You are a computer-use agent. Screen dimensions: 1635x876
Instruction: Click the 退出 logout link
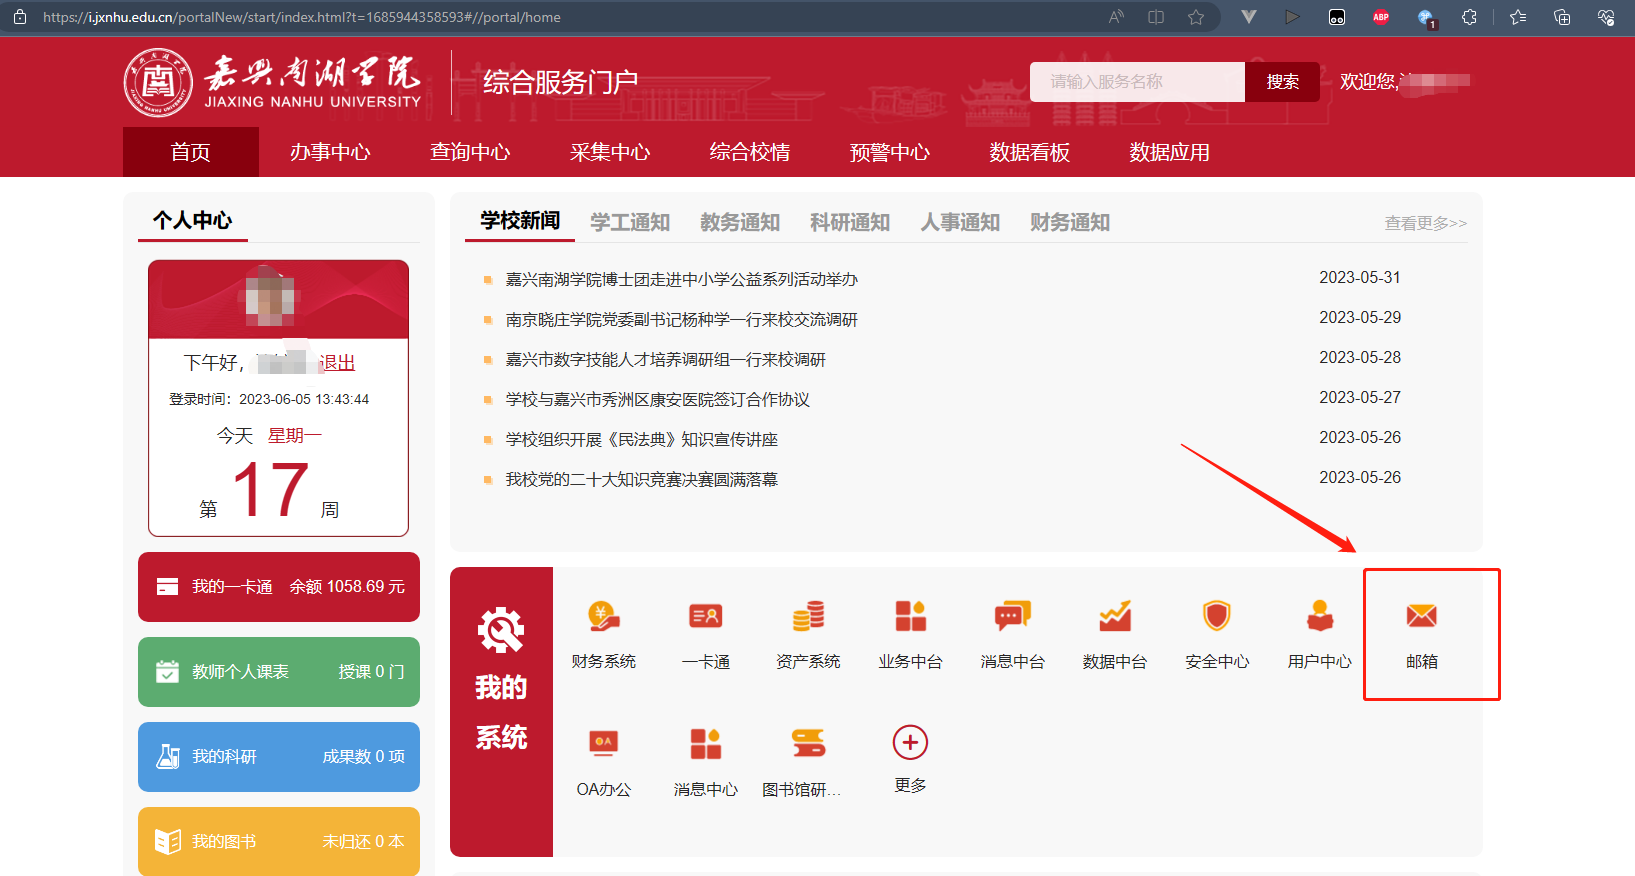(337, 363)
